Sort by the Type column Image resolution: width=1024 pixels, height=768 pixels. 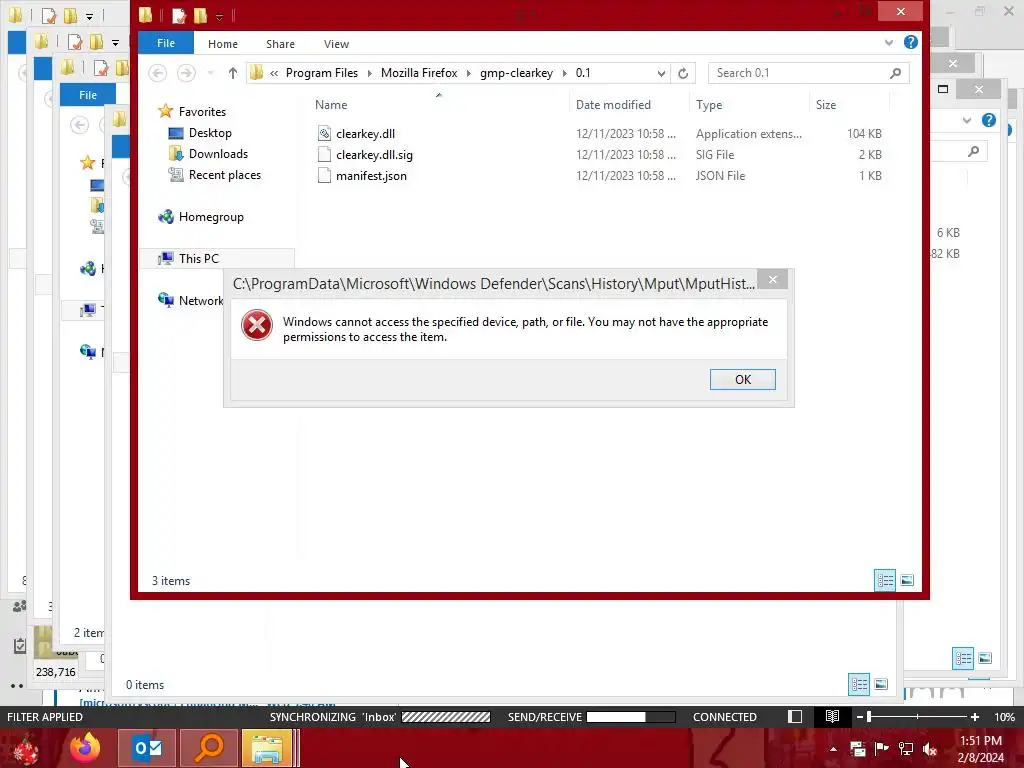click(709, 104)
